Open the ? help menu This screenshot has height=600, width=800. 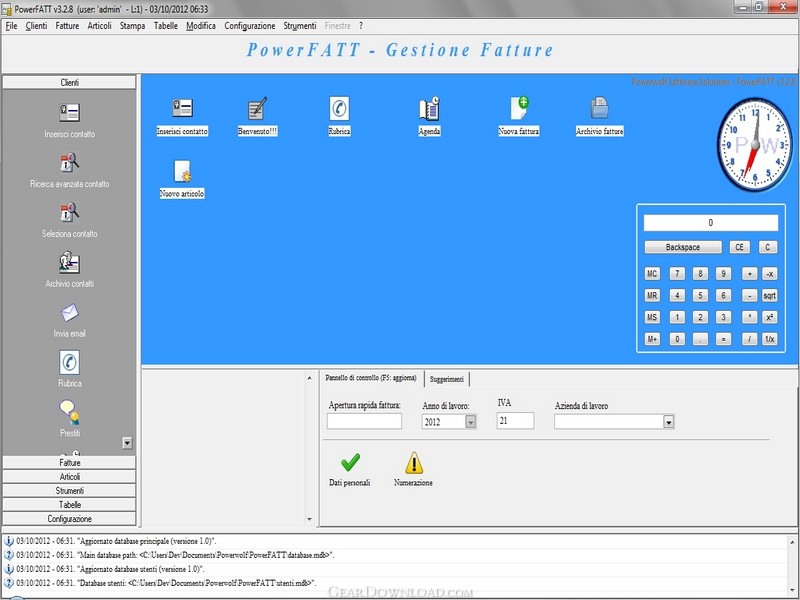pos(361,26)
